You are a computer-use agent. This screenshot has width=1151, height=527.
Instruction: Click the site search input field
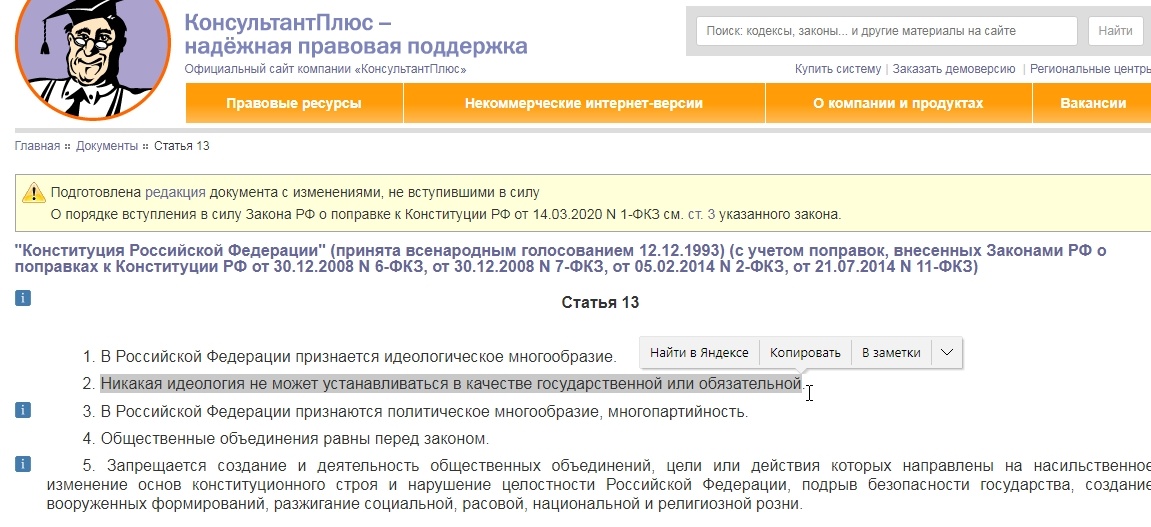point(886,31)
